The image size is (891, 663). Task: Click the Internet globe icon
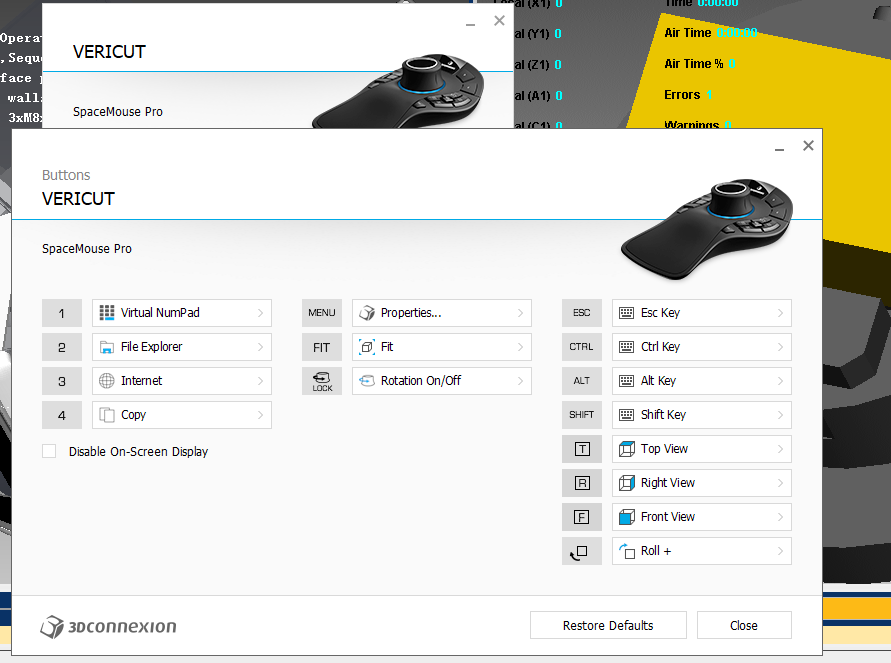pyautogui.click(x=107, y=381)
